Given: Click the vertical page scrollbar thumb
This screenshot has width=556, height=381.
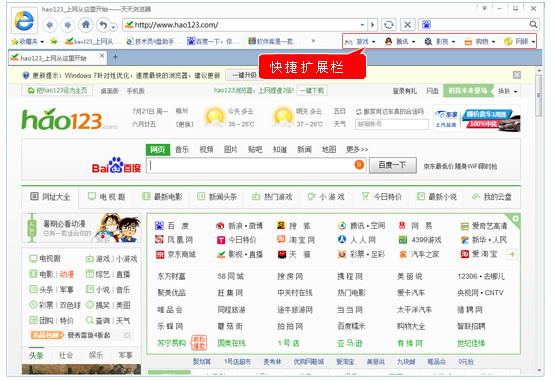Looking at the screenshot, I should pyautogui.click(x=538, y=96).
